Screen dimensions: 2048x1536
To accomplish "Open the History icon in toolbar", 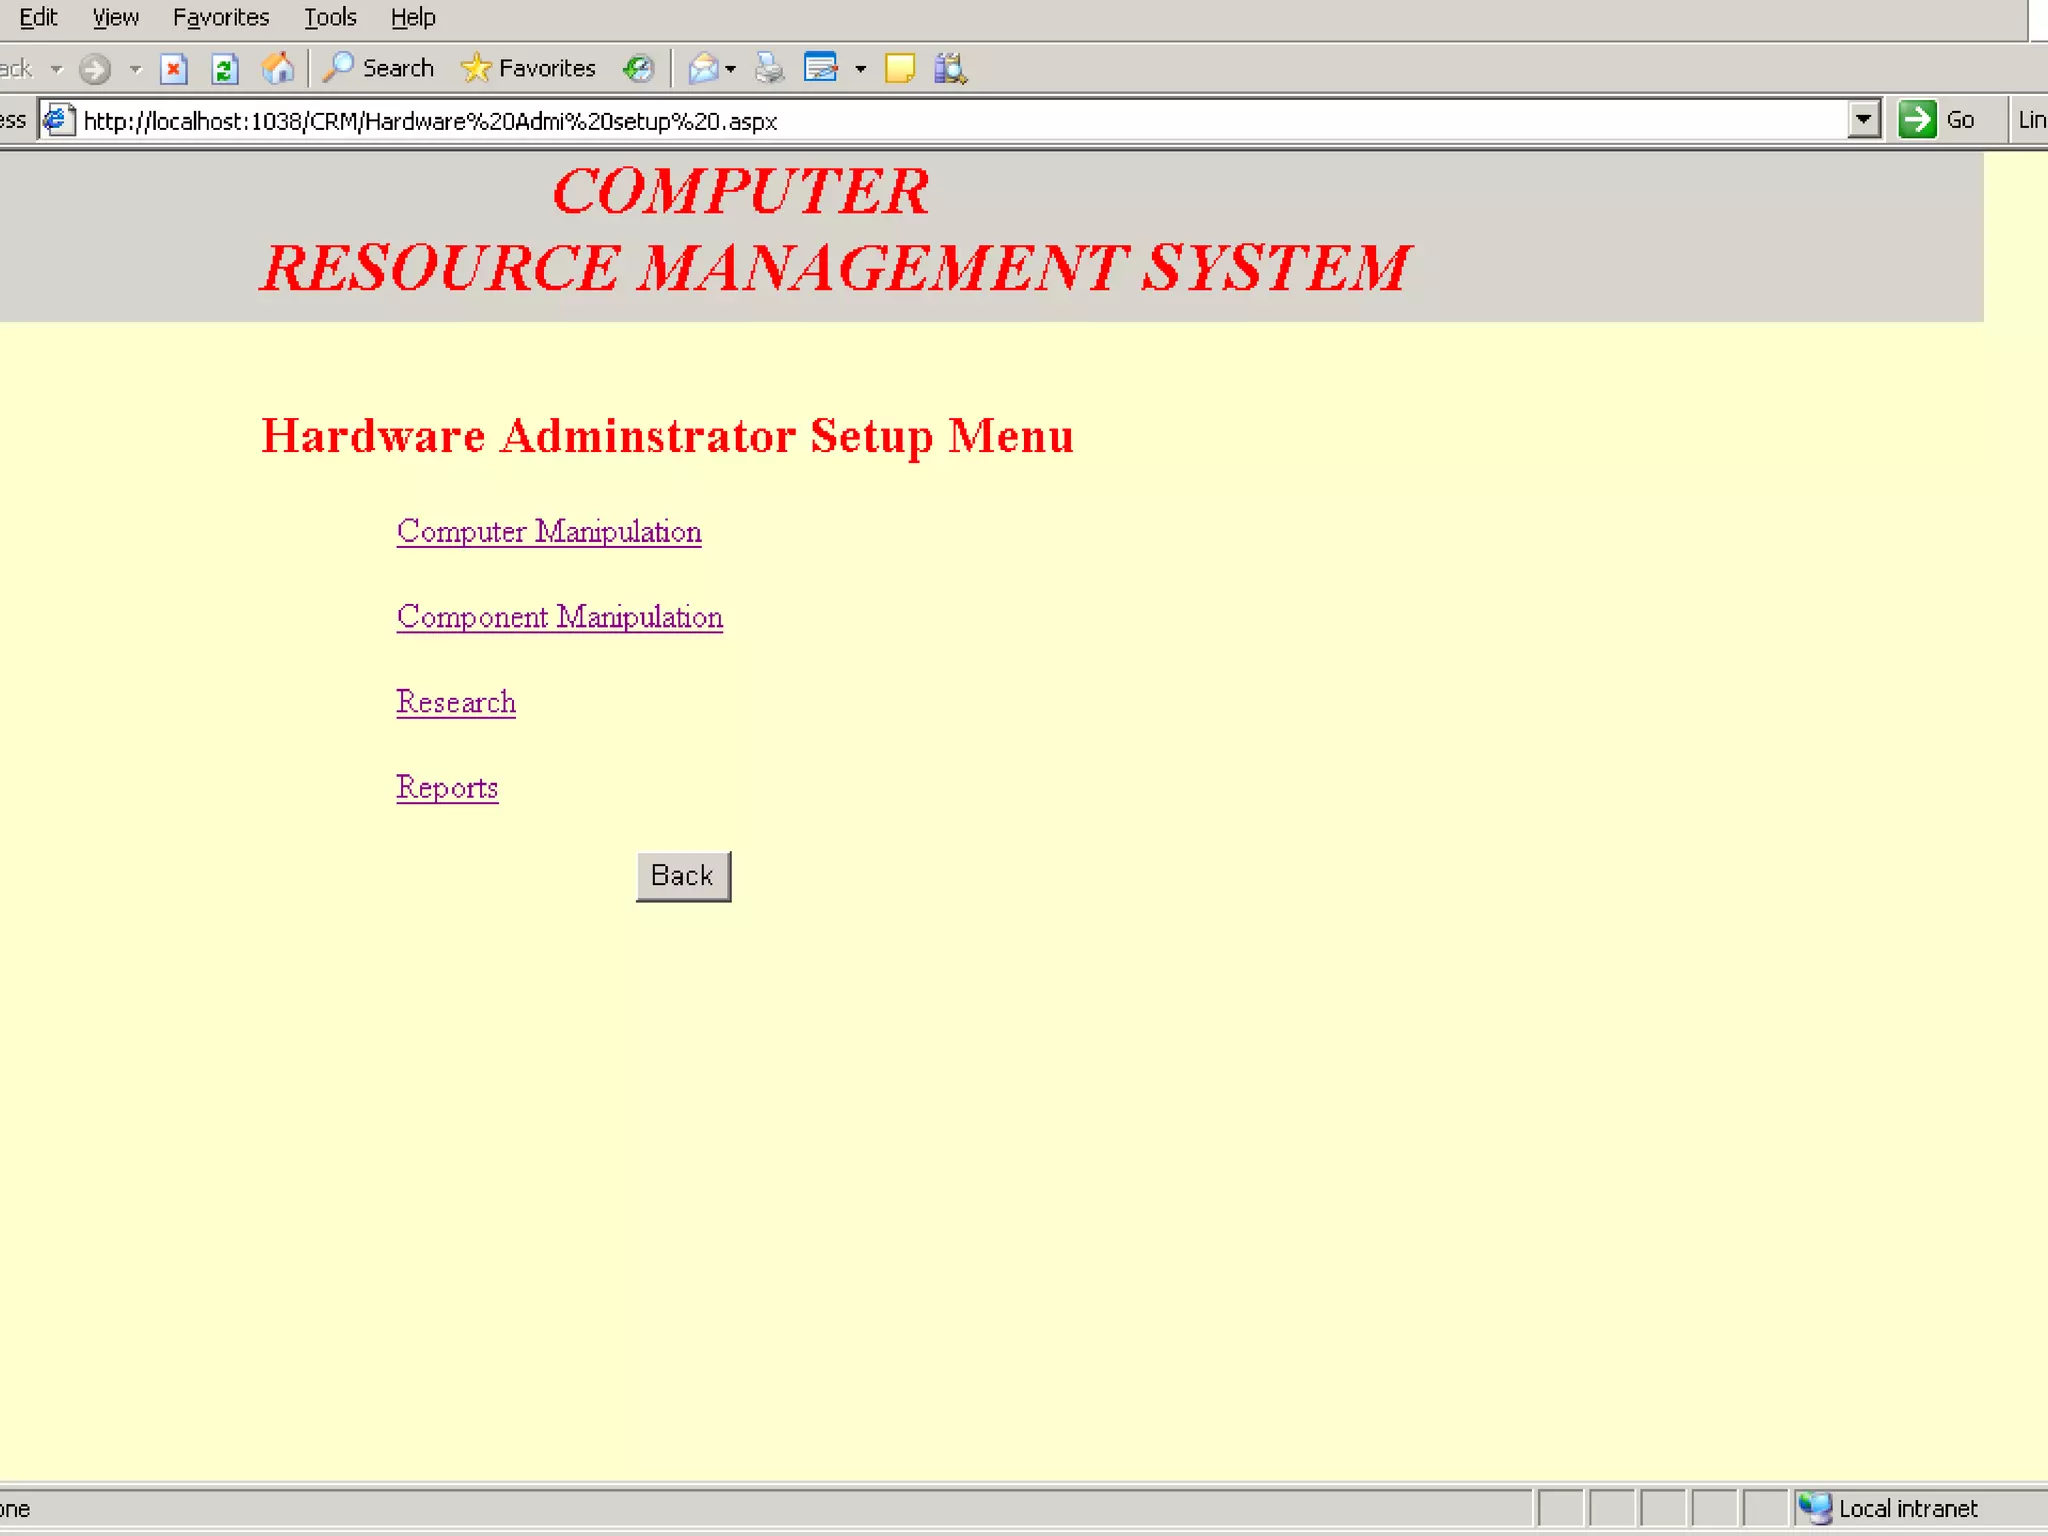I will pyautogui.click(x=638, y=68).
